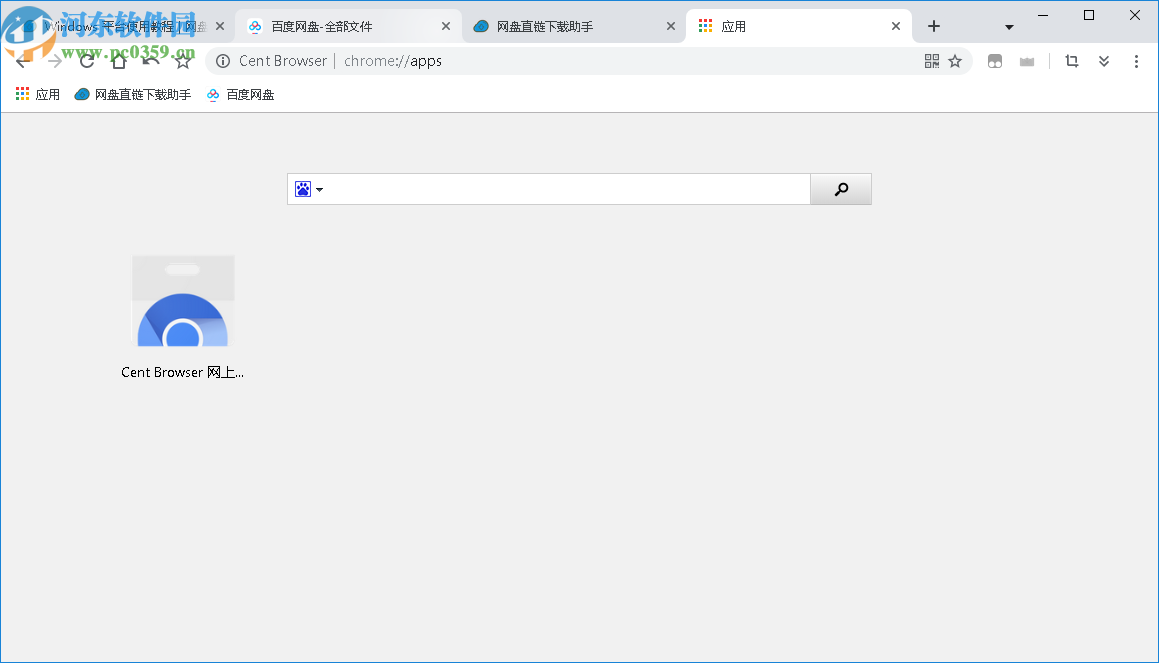Click the magnifier search button
Image resolution: width=1159 pixels, height=663 pixels.
click(840, 188)
